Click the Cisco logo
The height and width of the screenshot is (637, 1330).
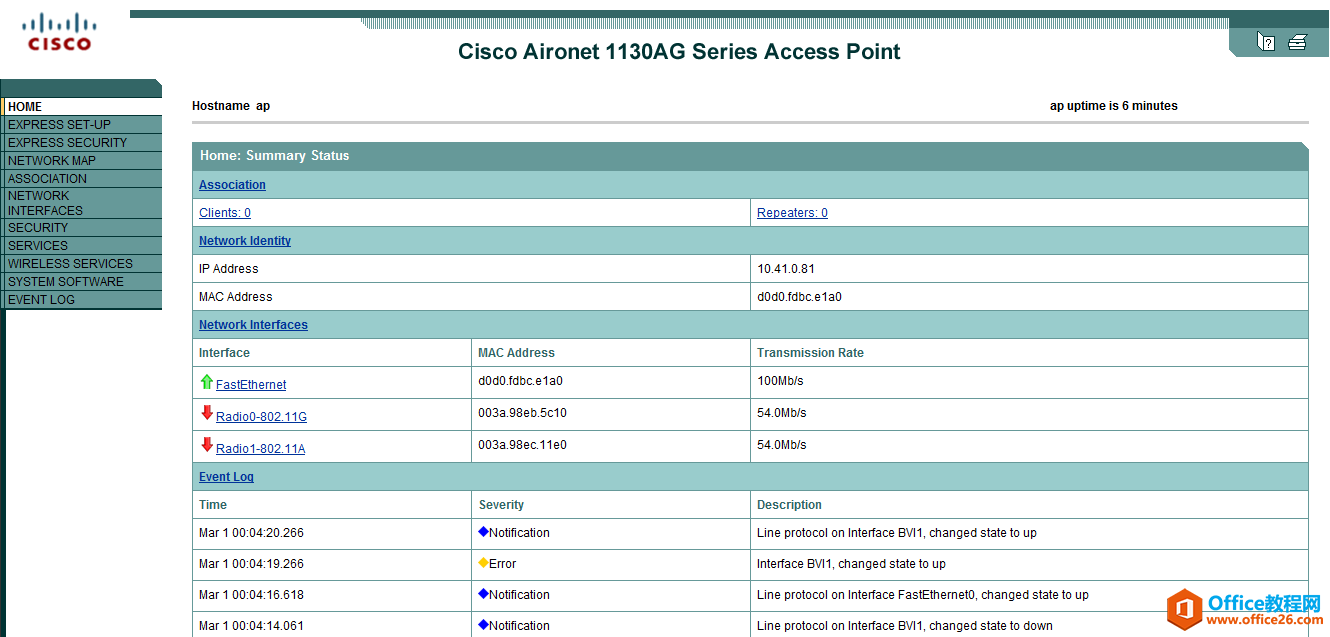click(59, 32)
